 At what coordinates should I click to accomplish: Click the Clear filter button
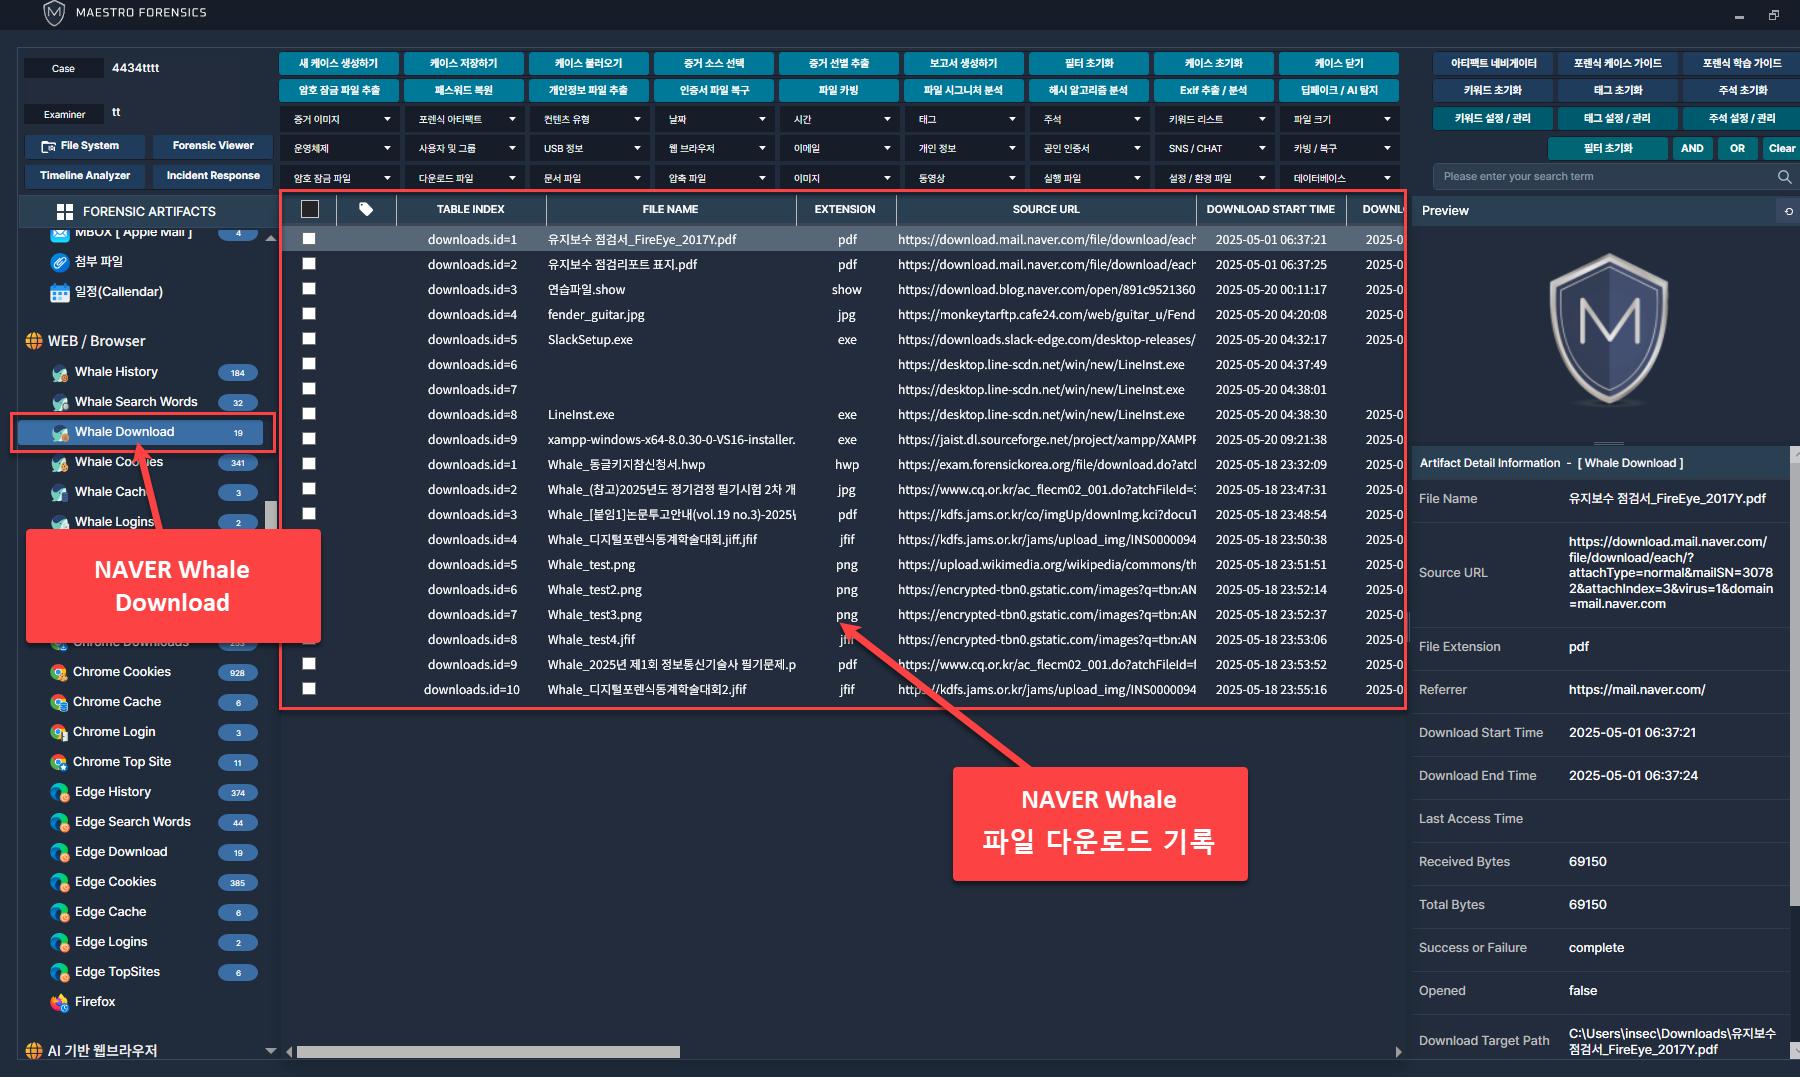[x=1781, y=149]
